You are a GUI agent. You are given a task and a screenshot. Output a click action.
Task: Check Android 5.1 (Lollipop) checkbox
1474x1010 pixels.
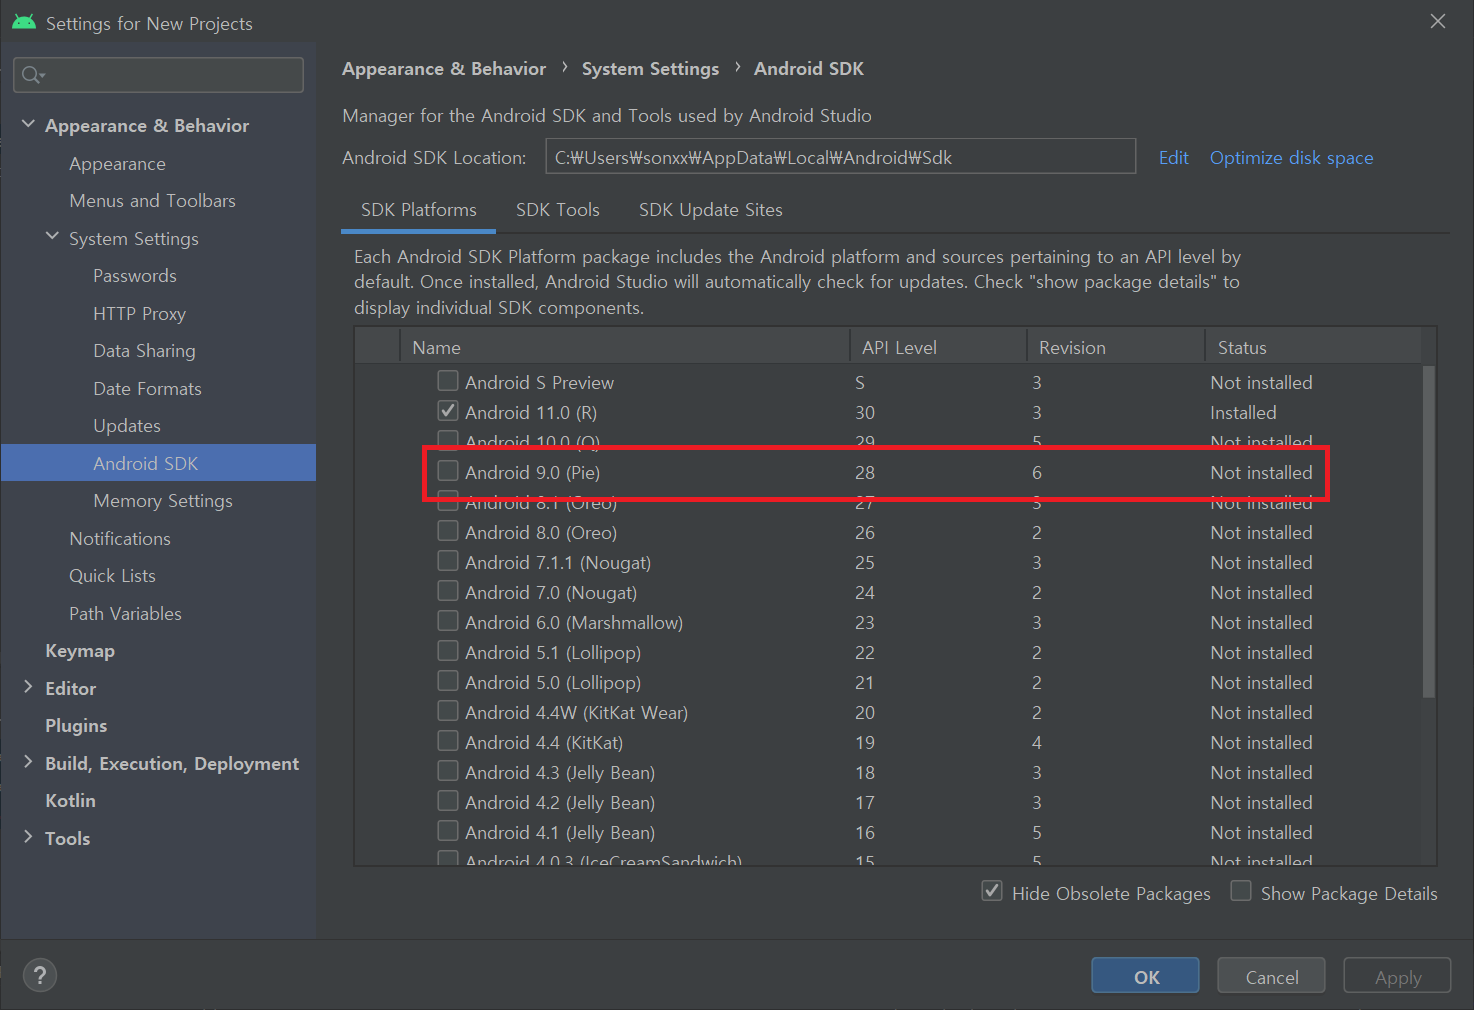pos(448,651)
